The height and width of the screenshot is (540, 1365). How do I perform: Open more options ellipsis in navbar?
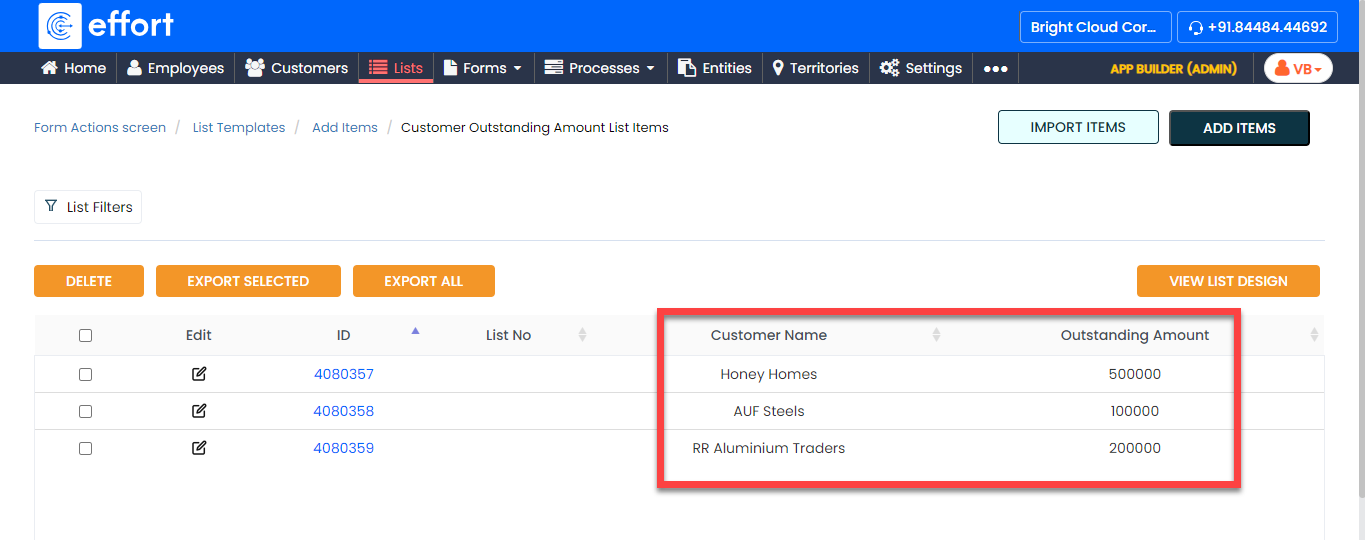coord(995,68)
